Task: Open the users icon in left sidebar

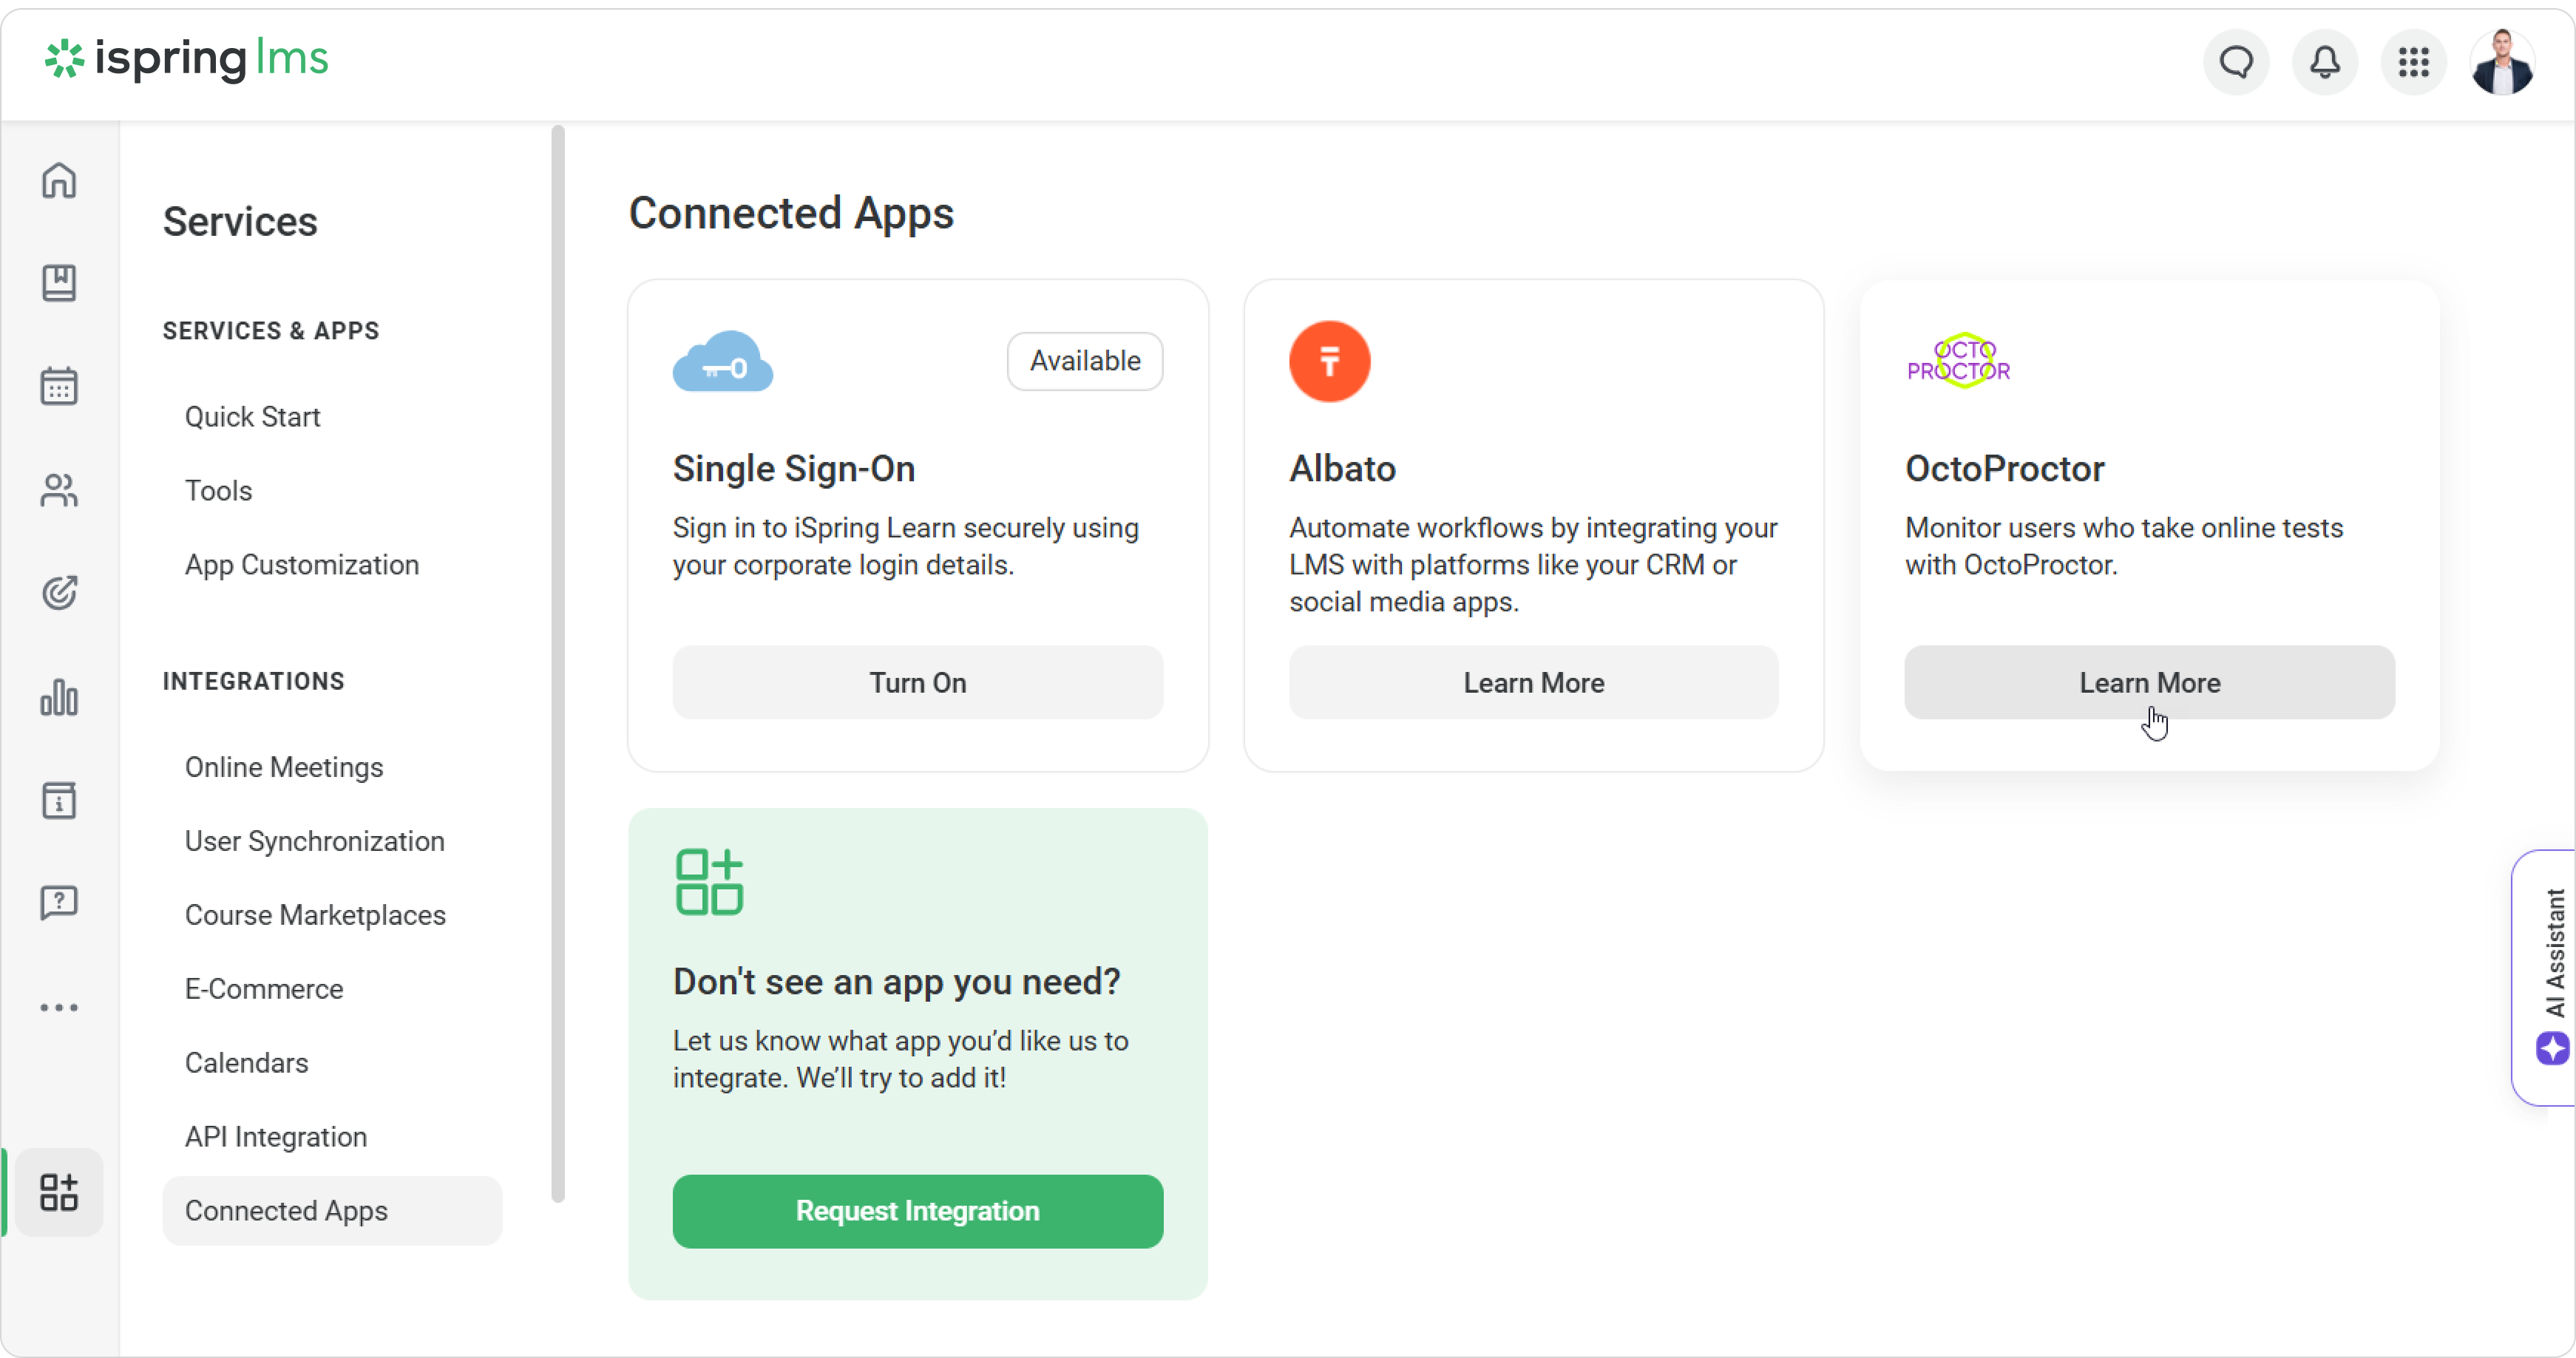Action: click(59, 490)
